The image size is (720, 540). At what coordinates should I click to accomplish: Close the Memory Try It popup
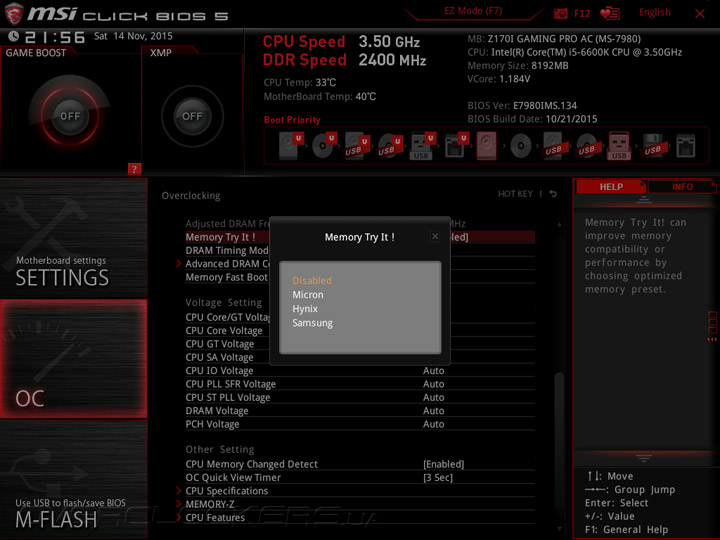(x=435, y=236)
